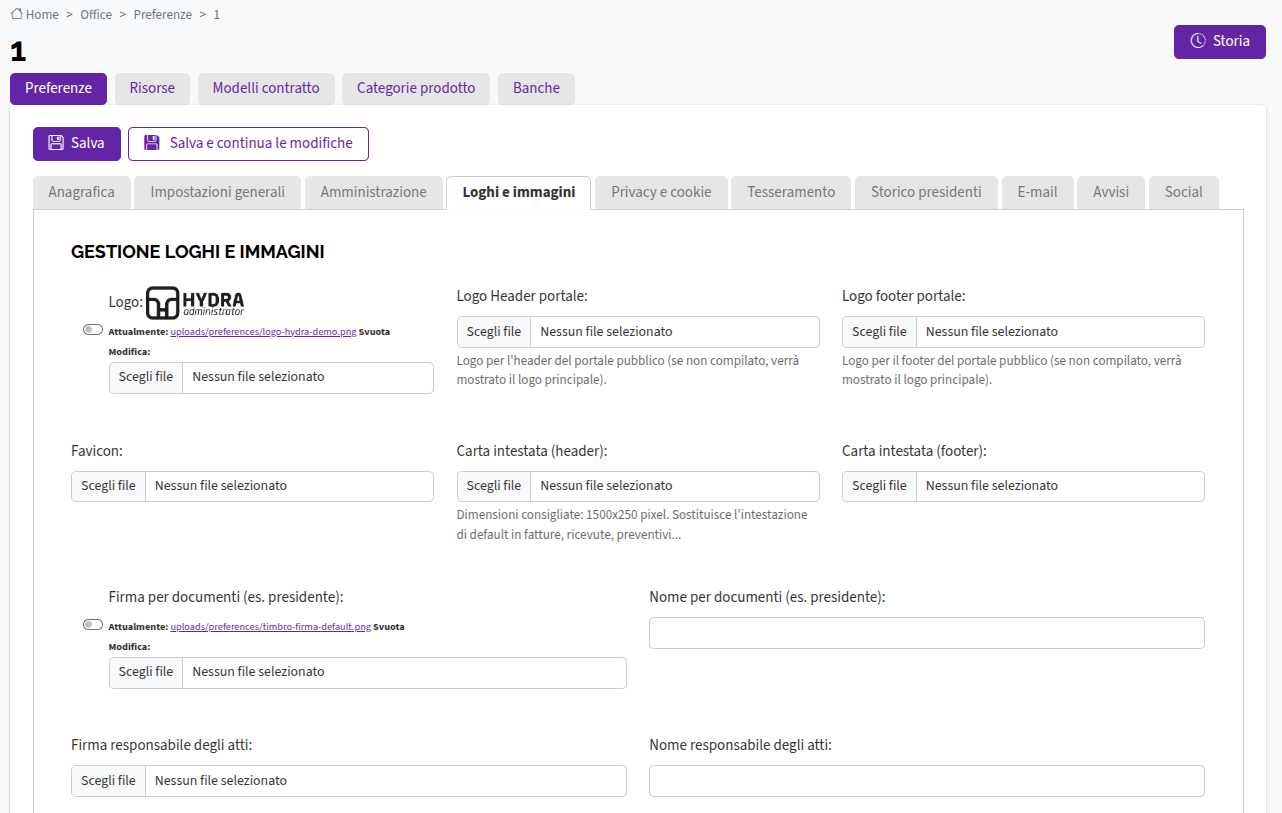Open the Preferenze top tab
The width and height of the screenshot is (1282, 813).
click(58, 88)
